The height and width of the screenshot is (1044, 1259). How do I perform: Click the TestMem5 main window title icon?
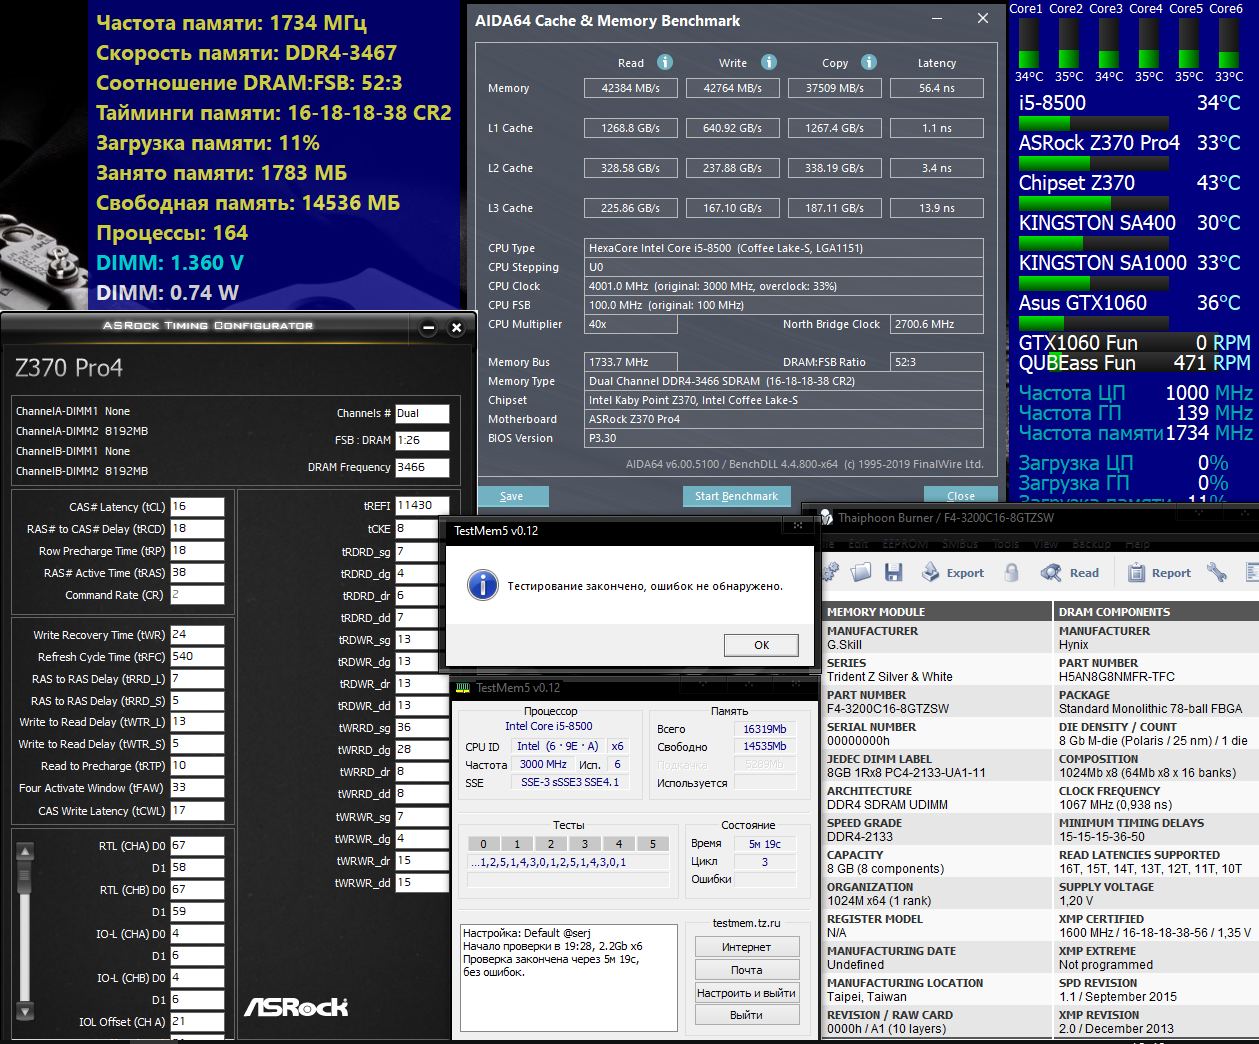(x=462, y=688)
